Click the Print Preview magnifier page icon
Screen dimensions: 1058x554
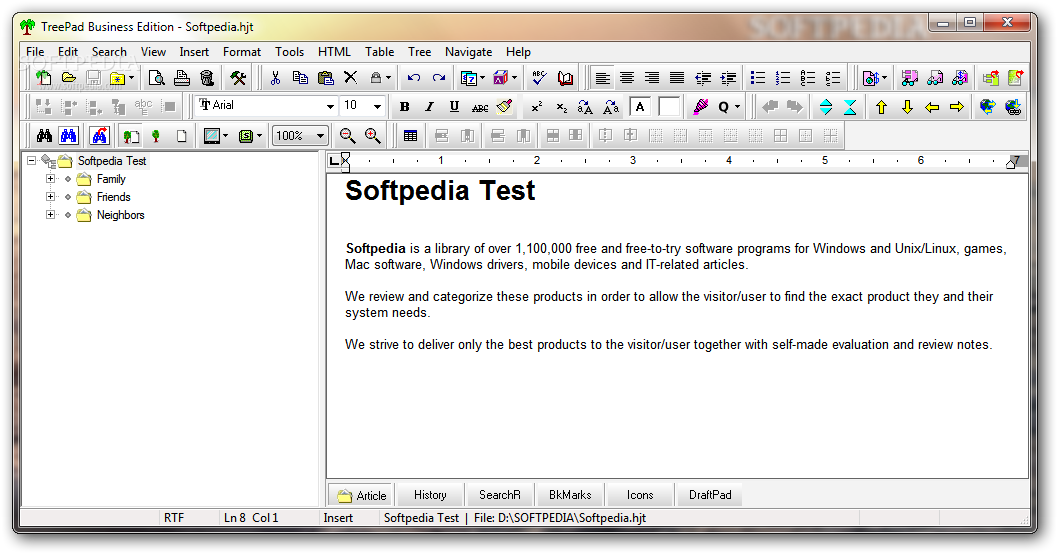point(157,78)
